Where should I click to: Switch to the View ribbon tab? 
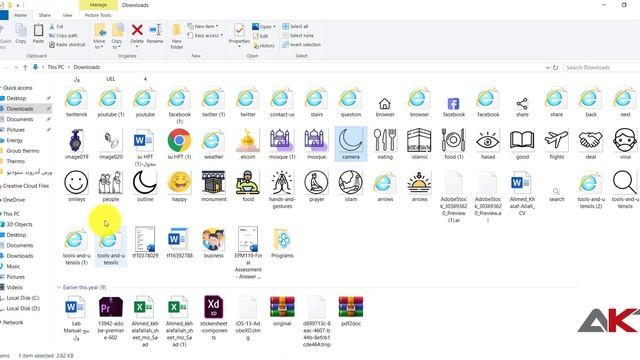click(67, 15)
